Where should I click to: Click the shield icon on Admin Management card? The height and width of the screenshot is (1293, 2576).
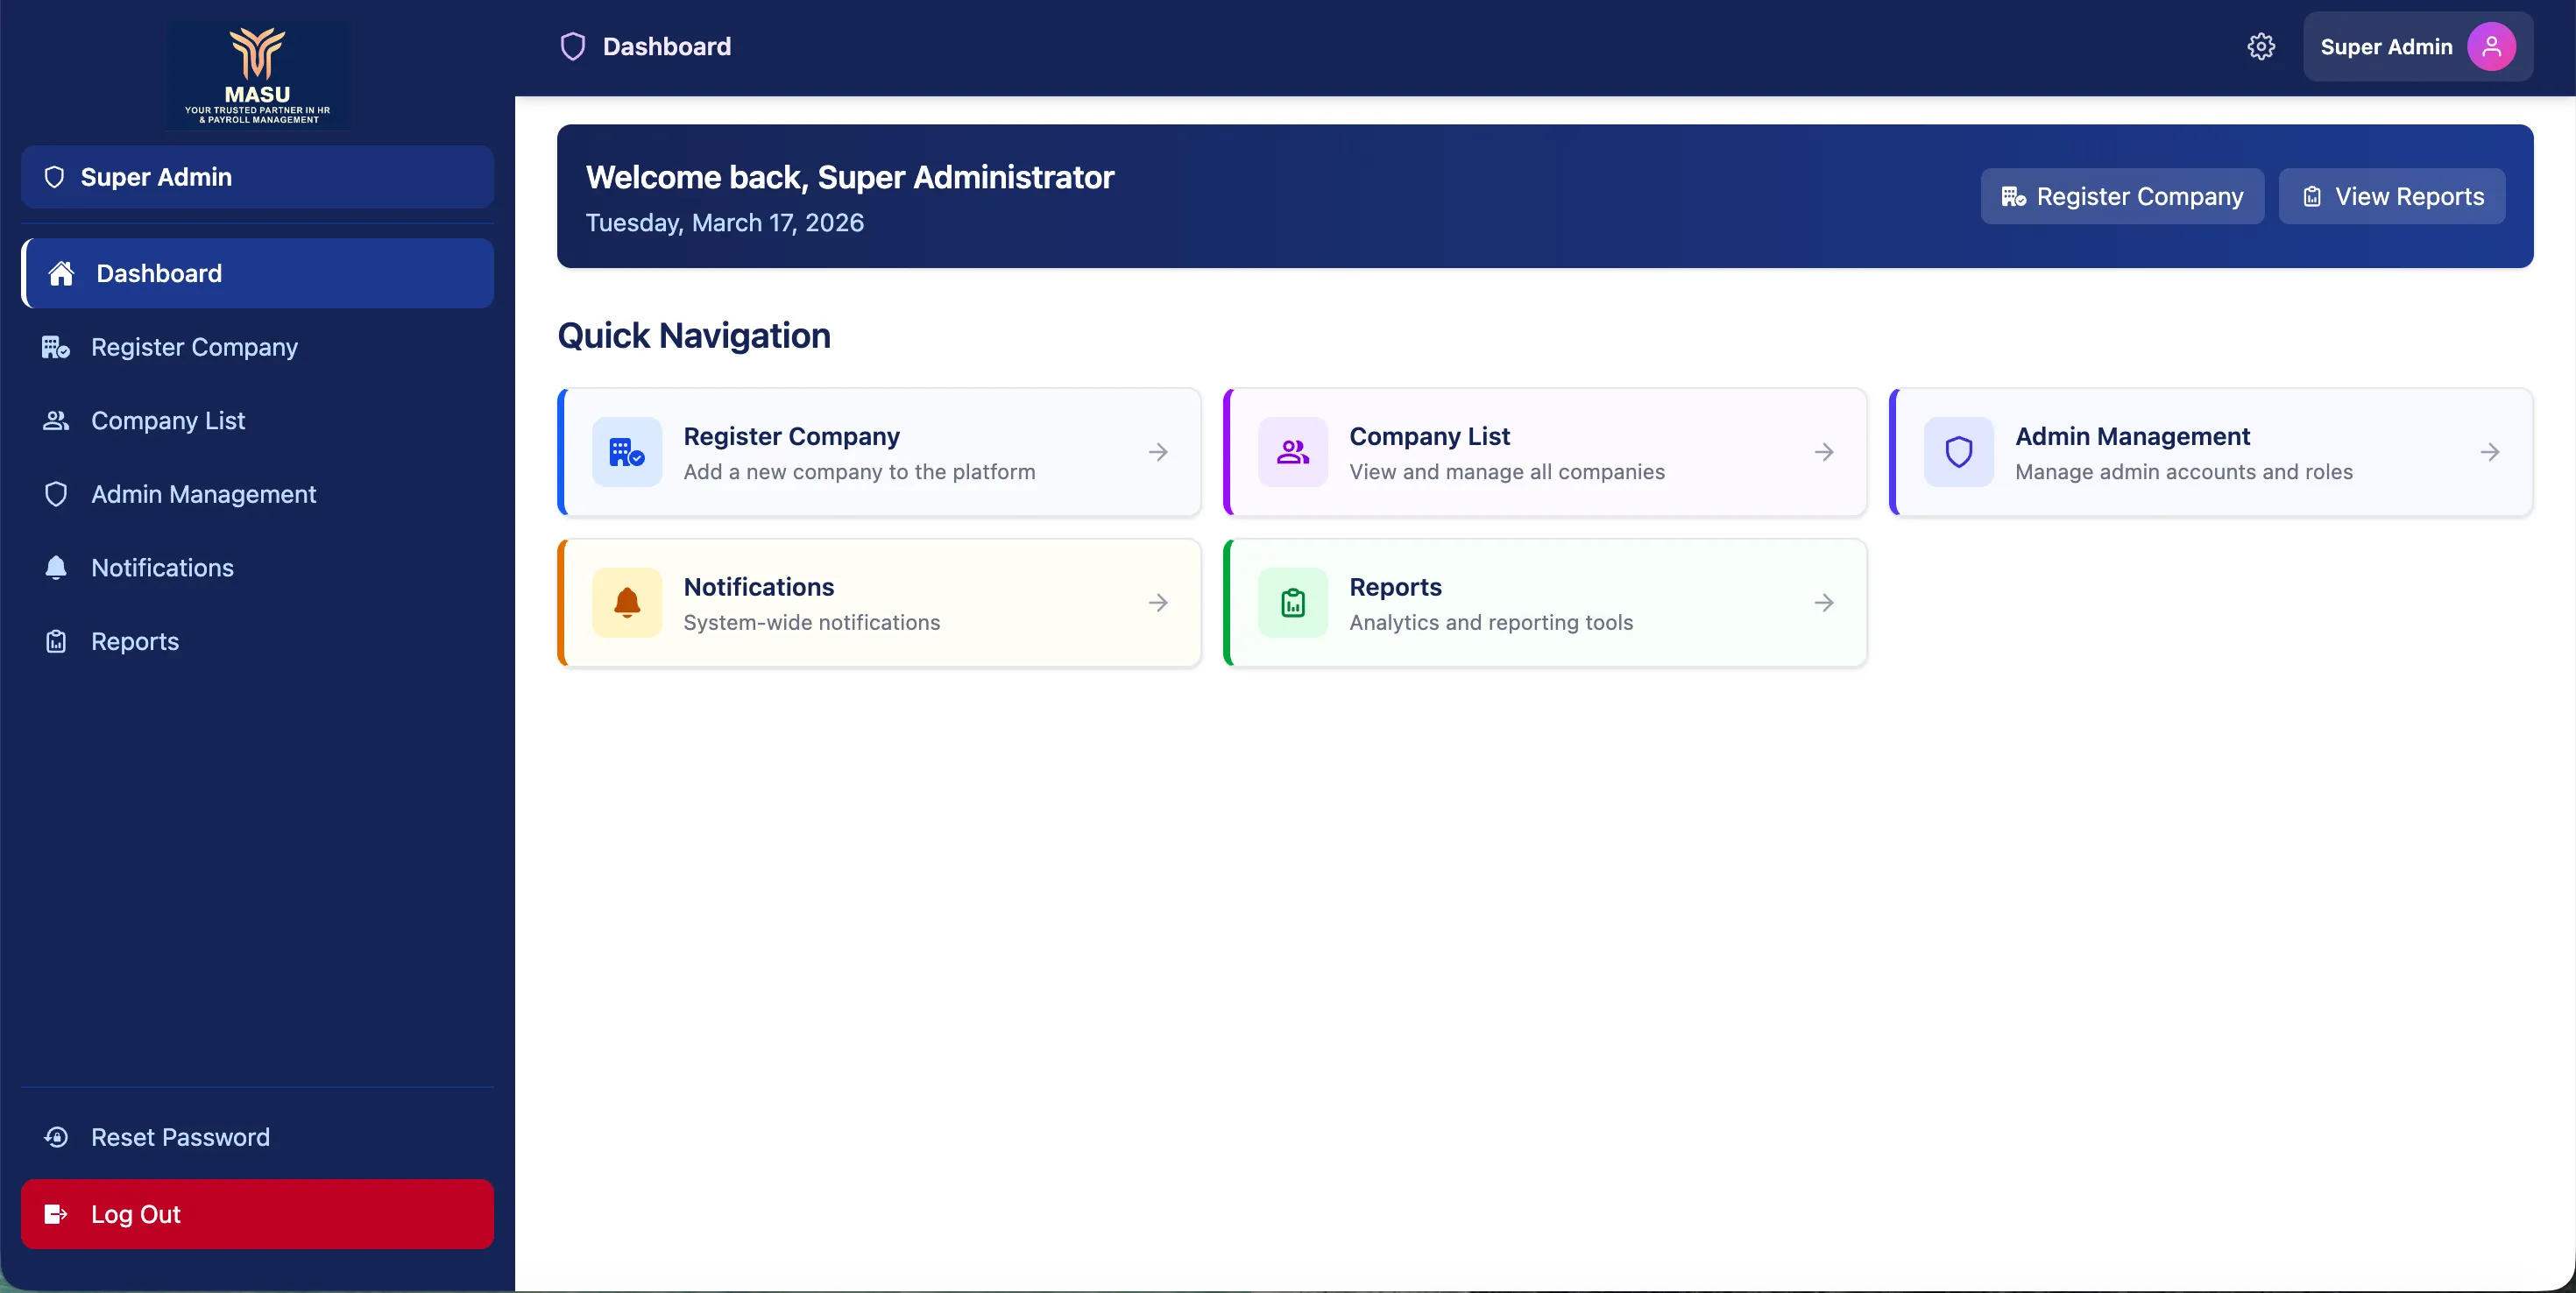(1959, 452)
